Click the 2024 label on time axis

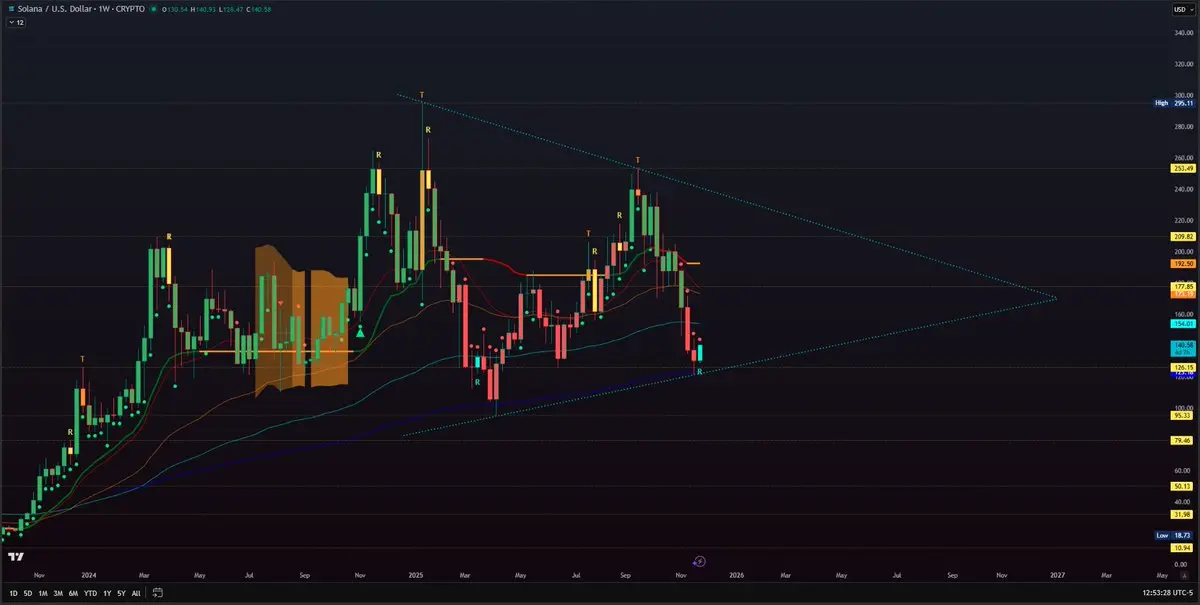pyautogui.click(x=88, y=575)
